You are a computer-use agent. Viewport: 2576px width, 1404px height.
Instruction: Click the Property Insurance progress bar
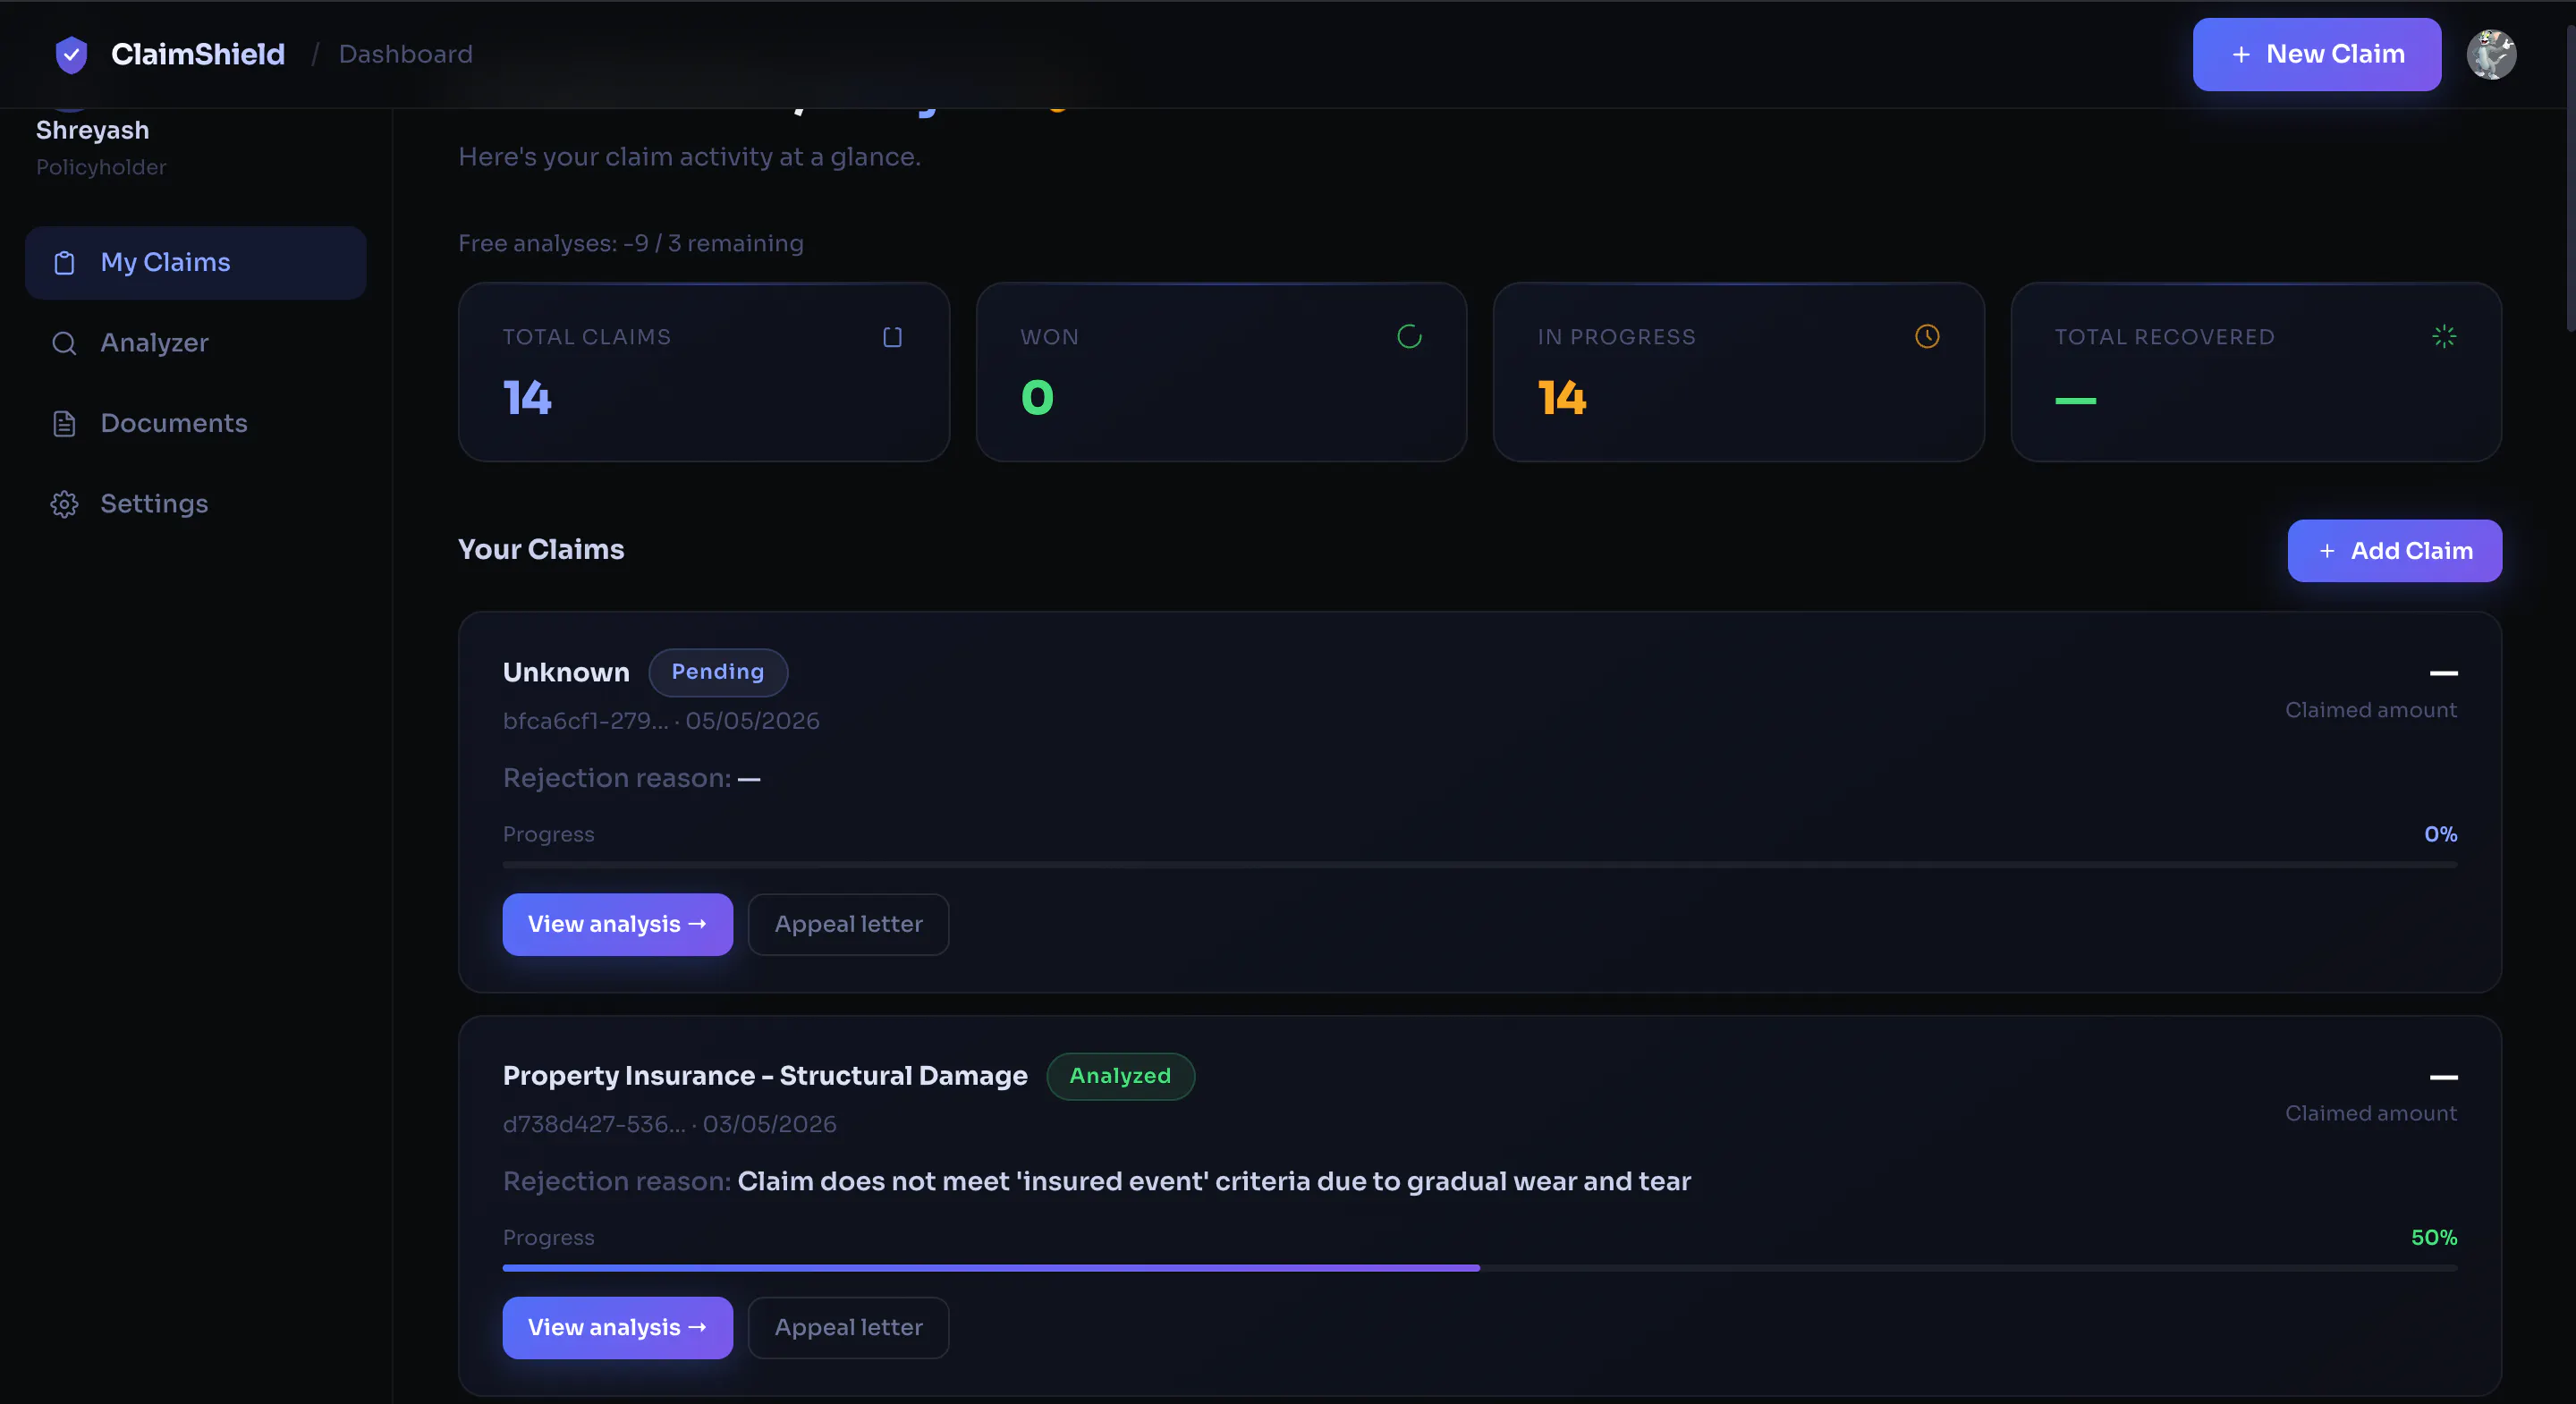coord(1480,1268)
